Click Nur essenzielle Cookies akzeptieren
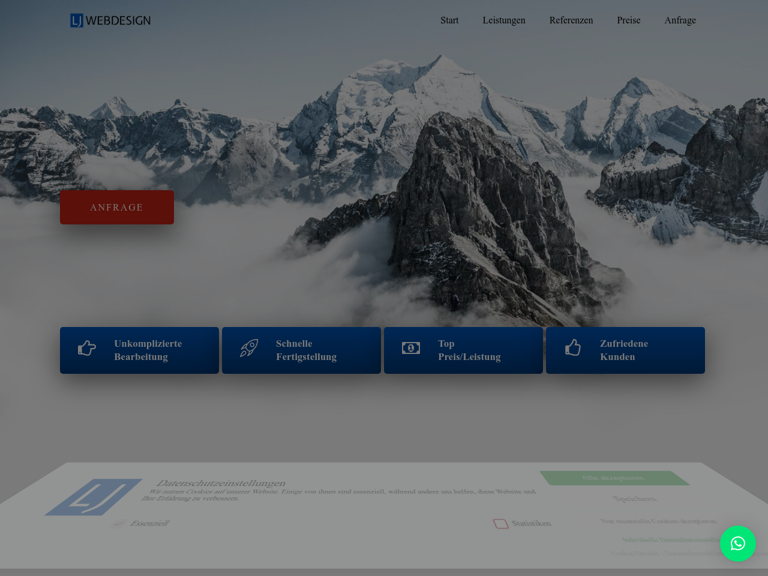The image size is (768, 576). [658, 521]
